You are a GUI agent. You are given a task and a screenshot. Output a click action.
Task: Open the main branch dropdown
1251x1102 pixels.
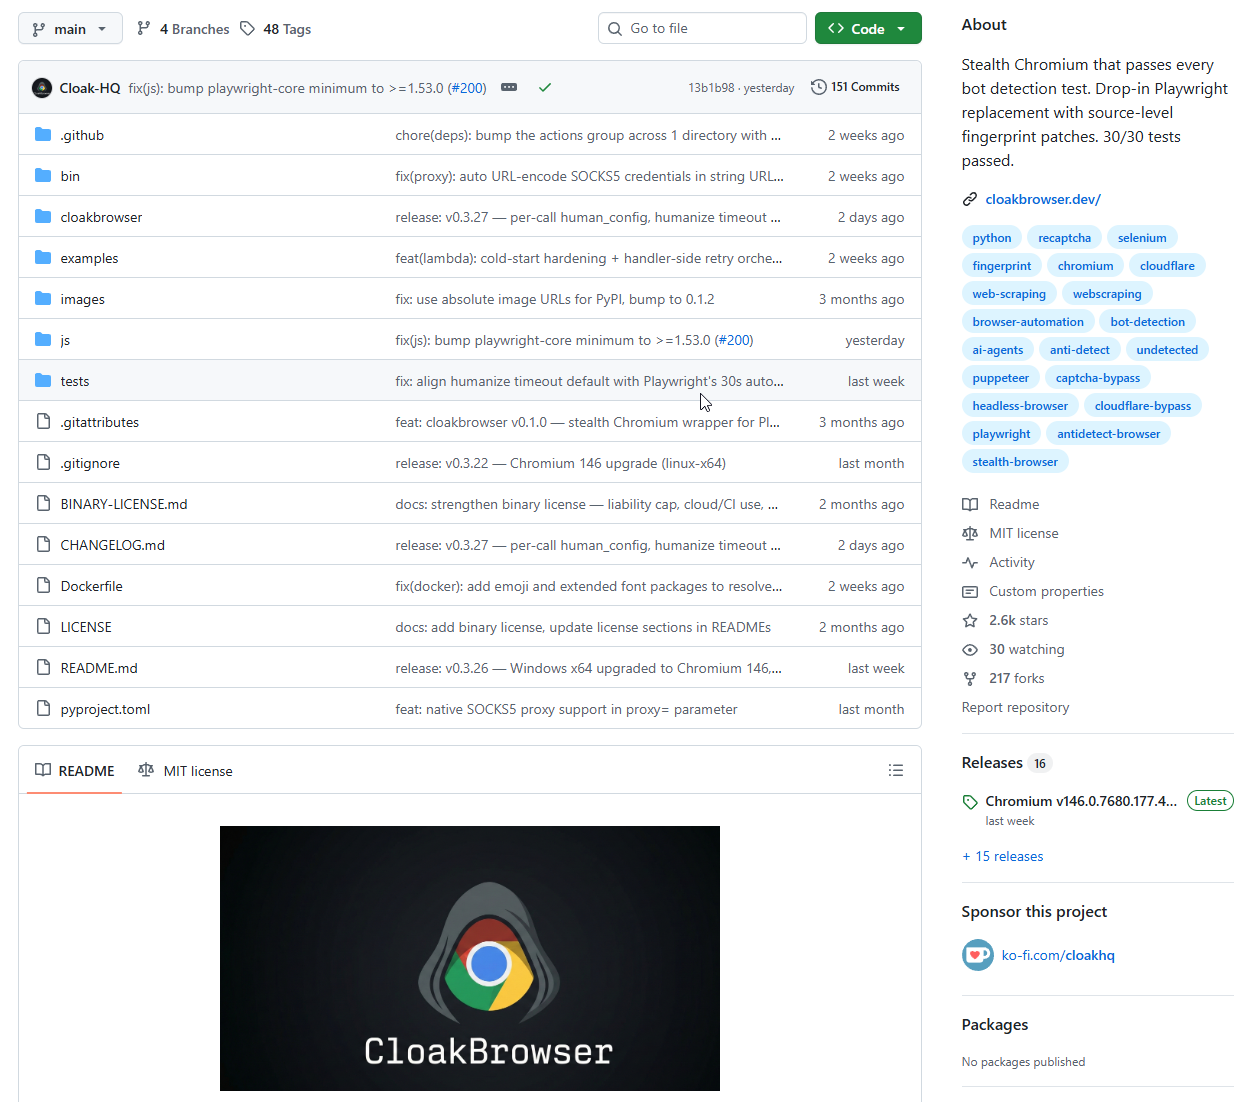click(70, 29)
